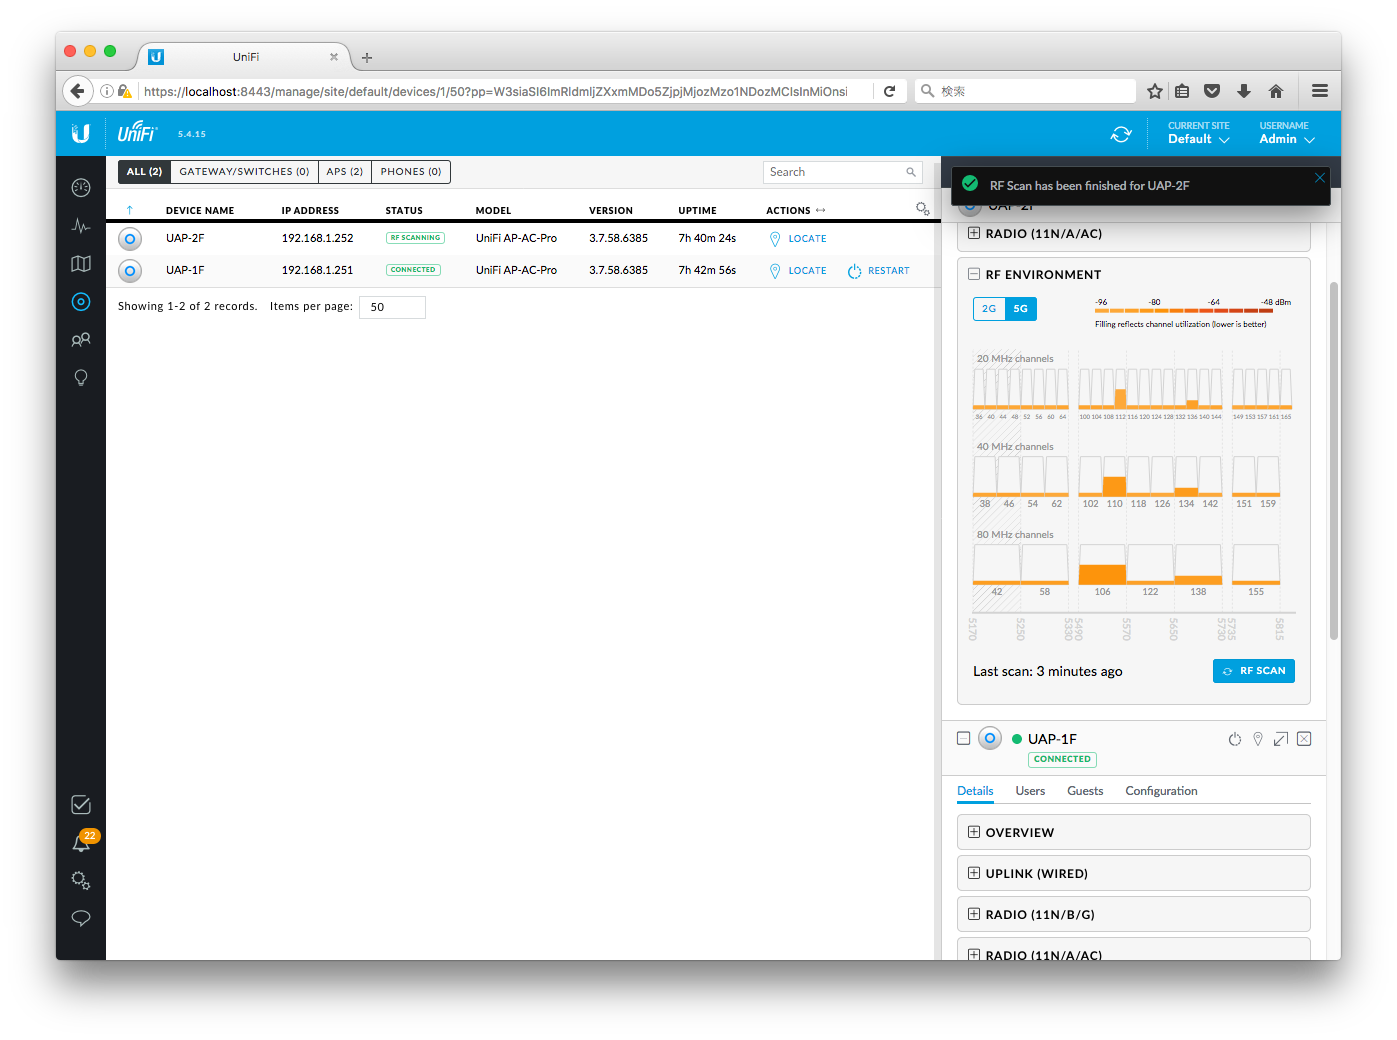Toggle the checkbox beside UAP-1F panel
Screen dimensions: 1397x1040
tap(964, 739)
